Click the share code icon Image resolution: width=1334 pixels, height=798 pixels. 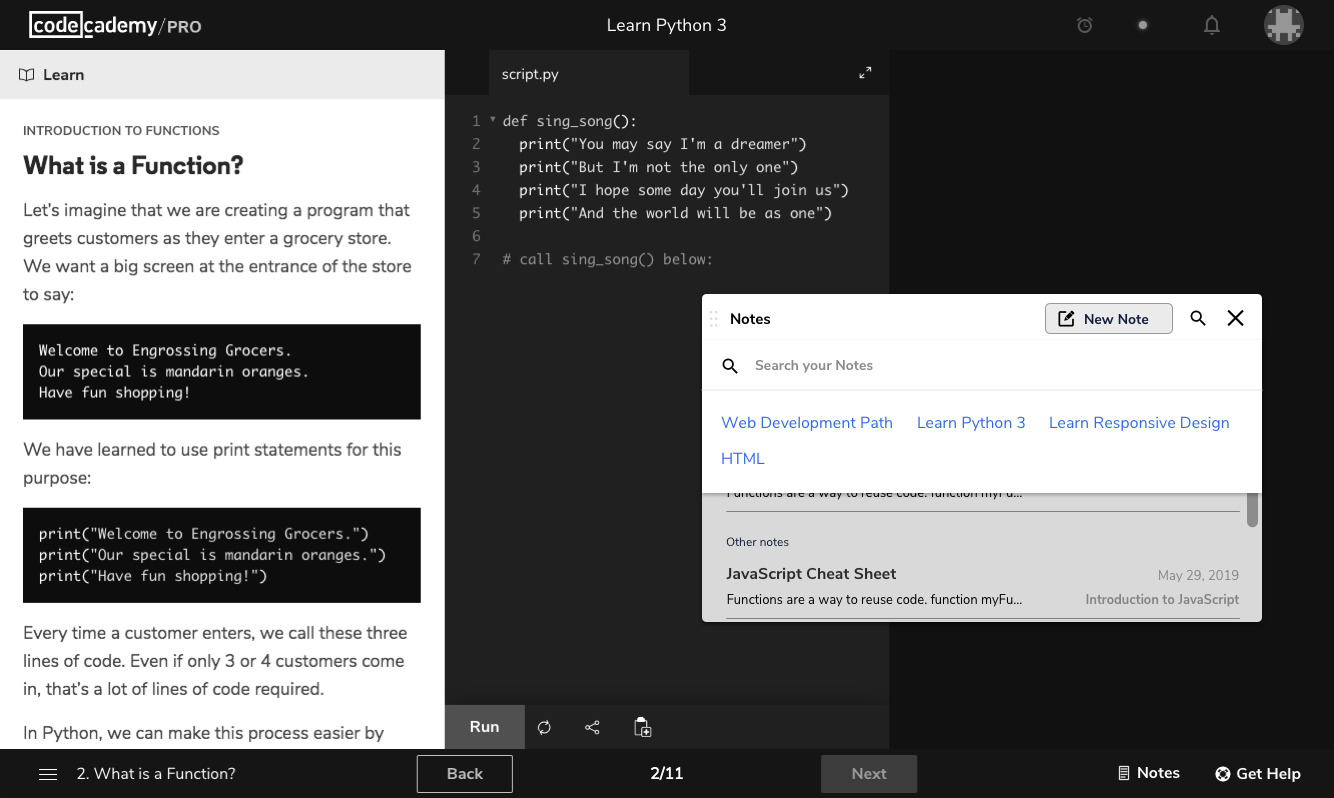(x=592, y=727)
